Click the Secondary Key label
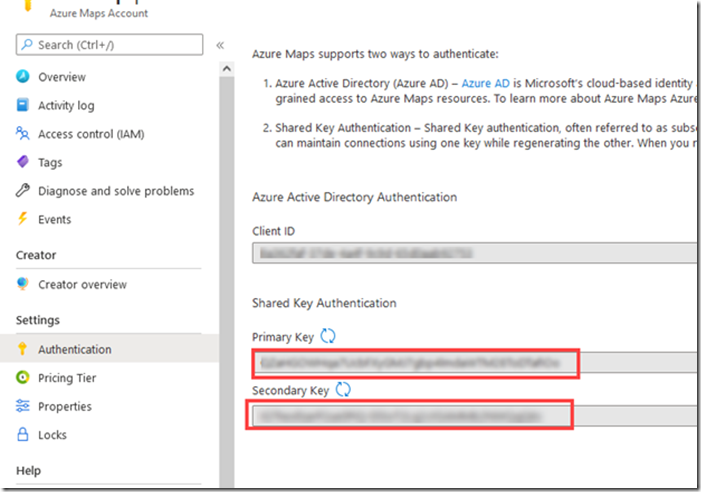The height and width of the screenshot is (492, 701). 291,390
